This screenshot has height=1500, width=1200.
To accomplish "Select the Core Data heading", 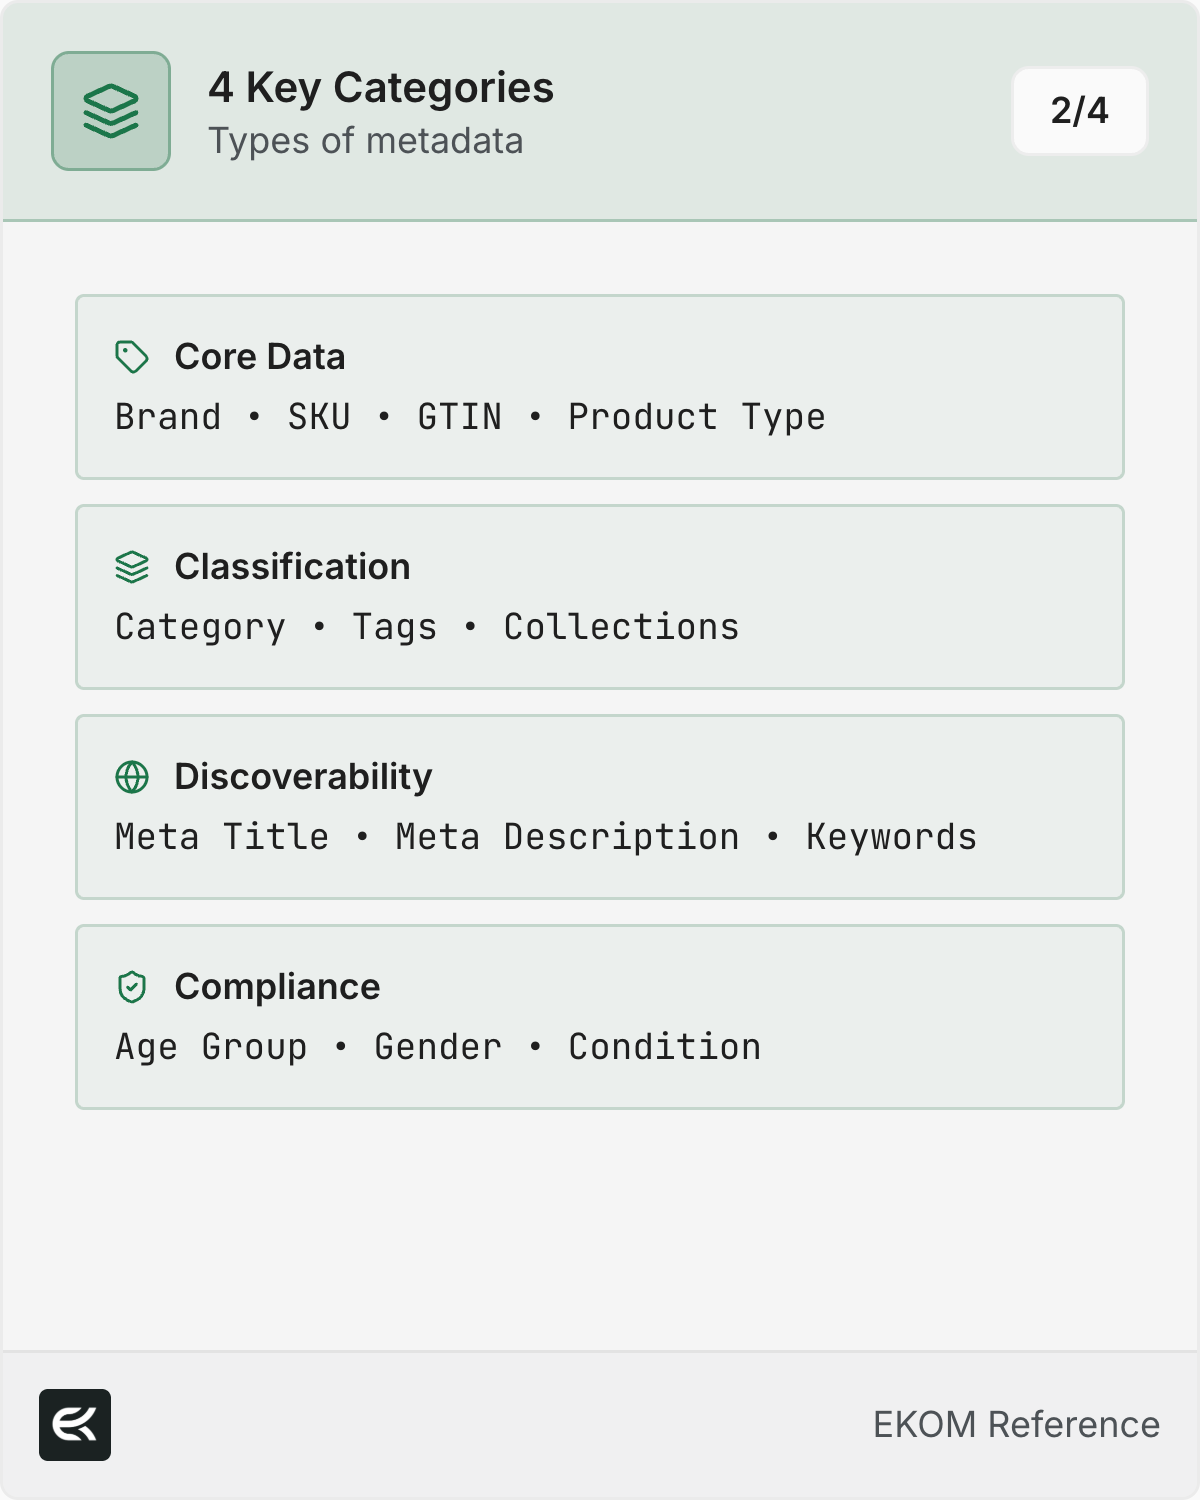I will (260, 357).
